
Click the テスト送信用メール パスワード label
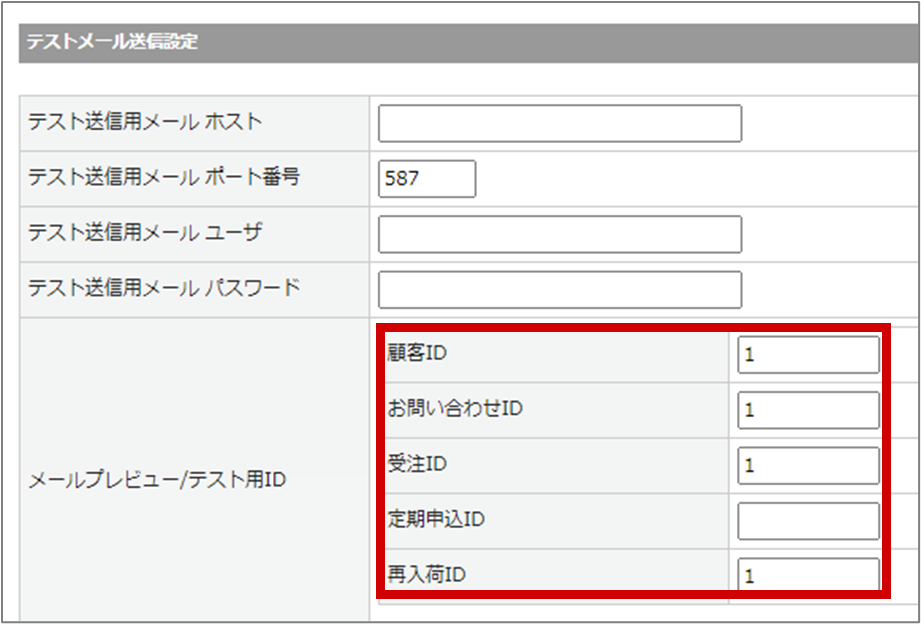[164, 288]
